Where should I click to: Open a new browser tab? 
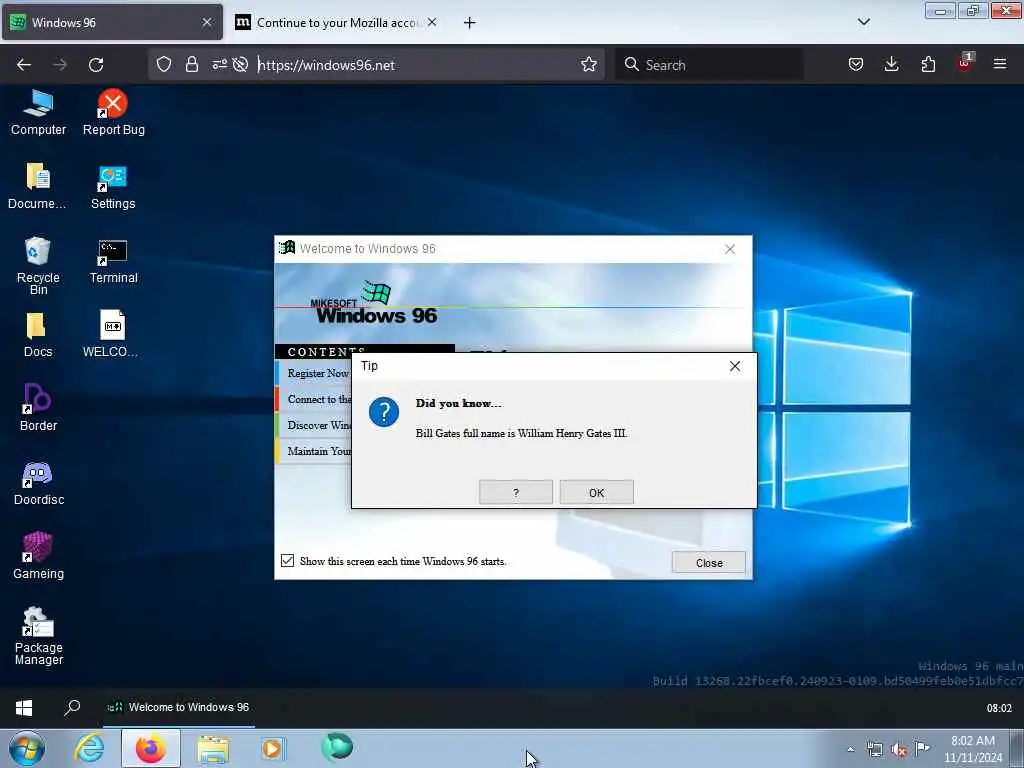coord(469,23)
